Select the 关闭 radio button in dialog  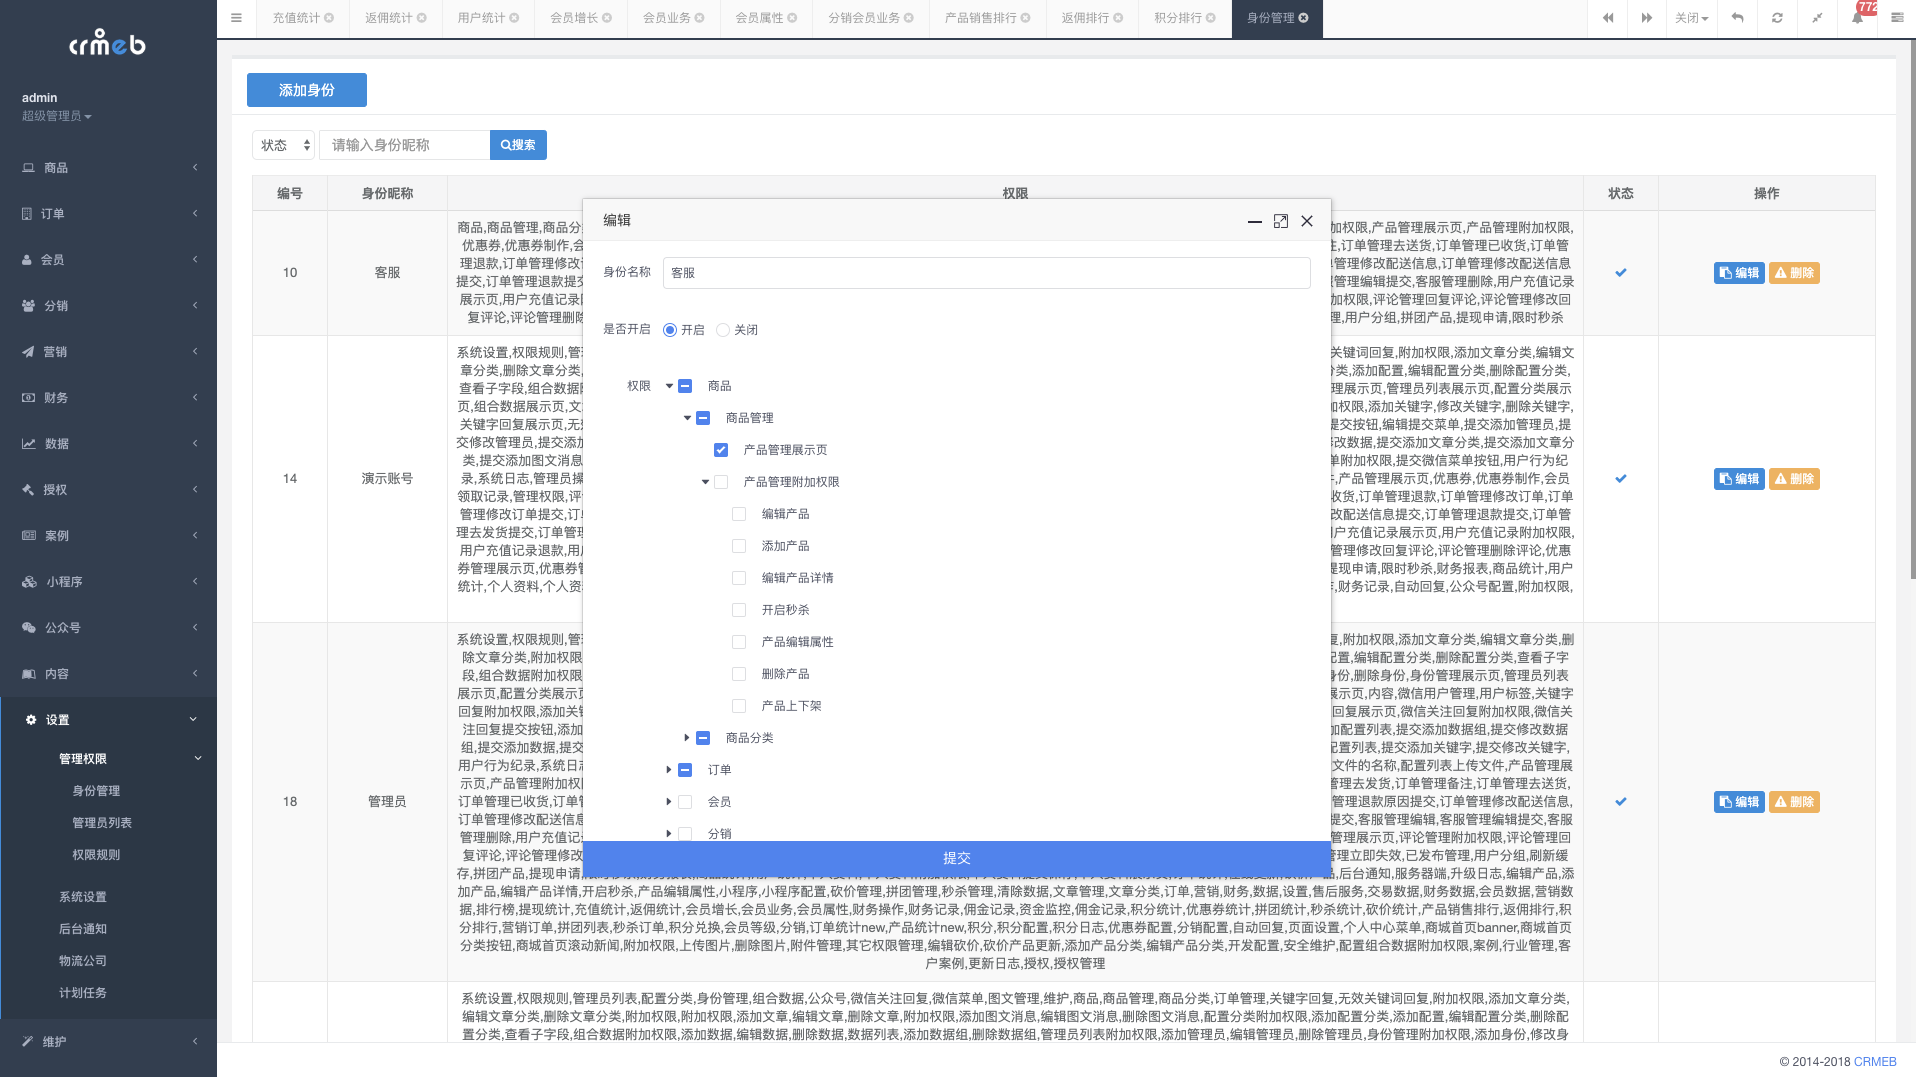tap(723, 329)
